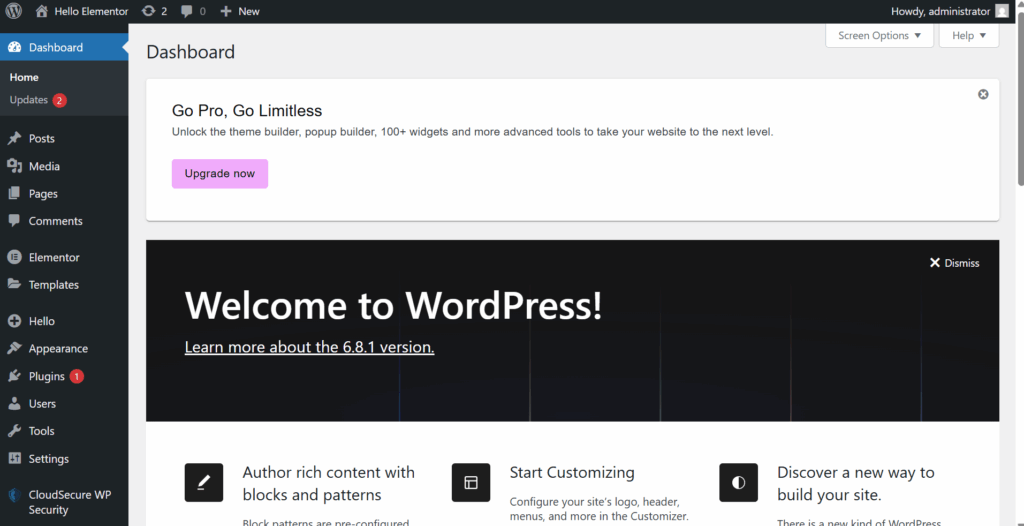Click the Elementor icon in sidebar
The width and height of the screenshot is (1024, 526).
(14, 257)
